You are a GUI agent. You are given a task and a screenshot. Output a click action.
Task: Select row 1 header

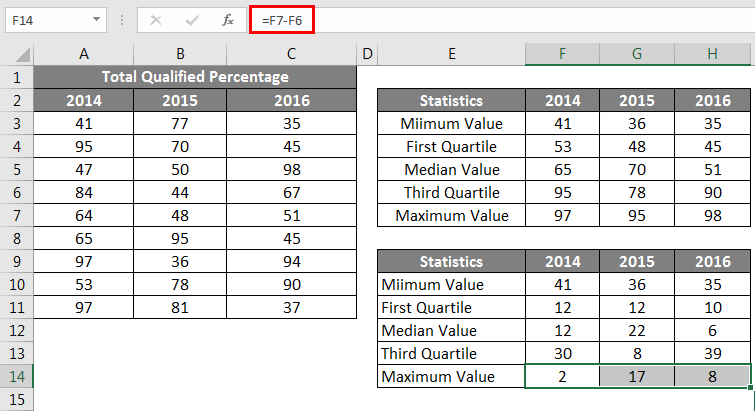pyautogui.click(x=17, y=77)
